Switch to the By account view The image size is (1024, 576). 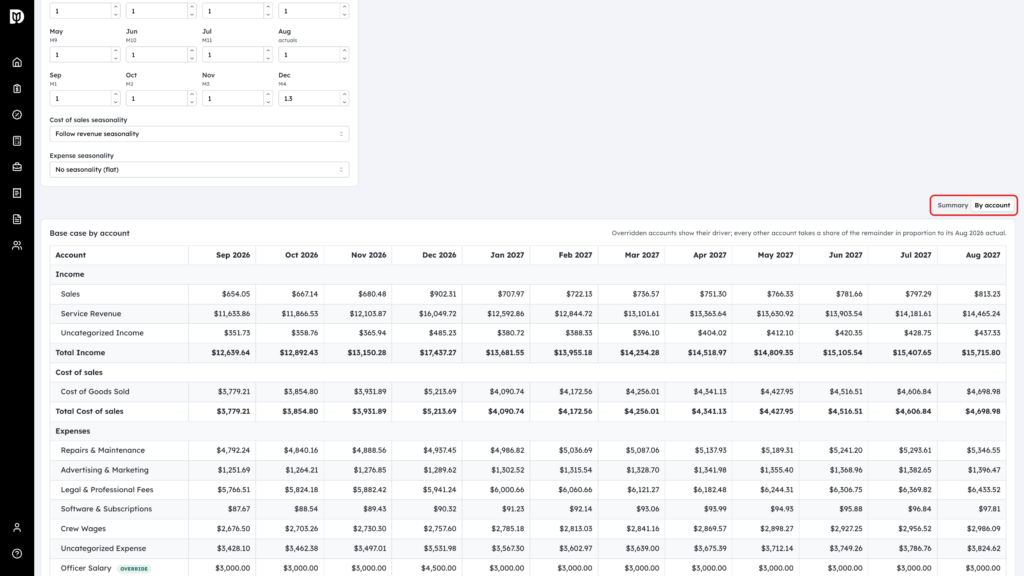[x=992, y=205]
